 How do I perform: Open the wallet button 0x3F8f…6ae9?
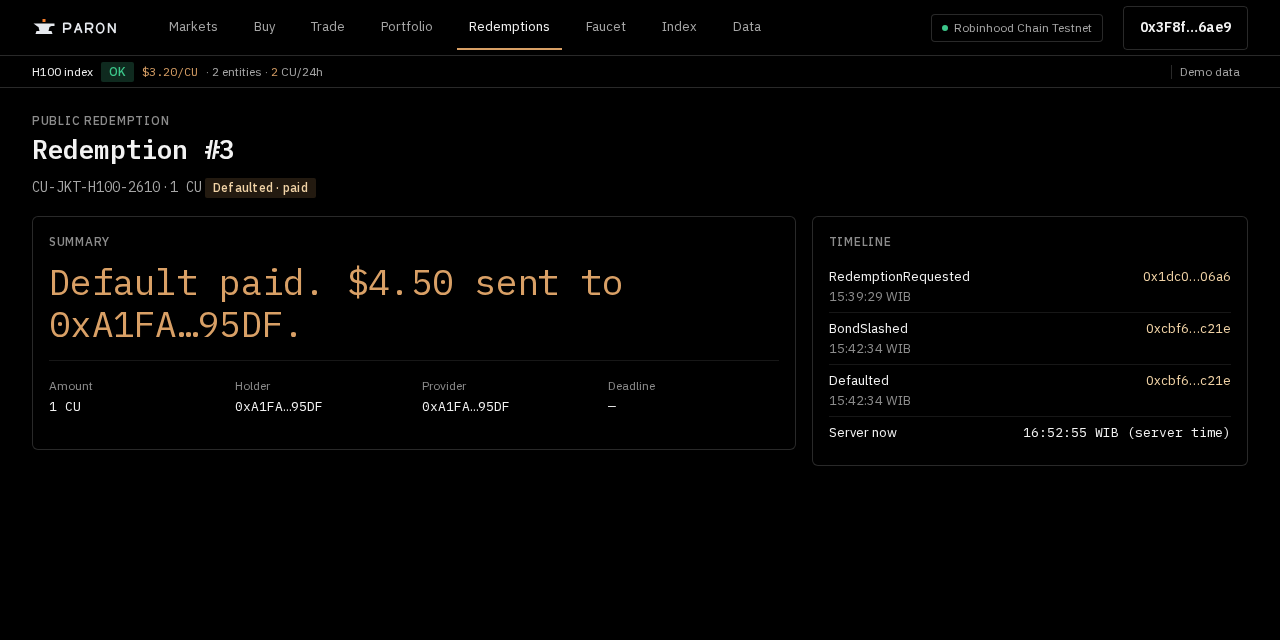pyautogui.click(x=1185, y=28)
